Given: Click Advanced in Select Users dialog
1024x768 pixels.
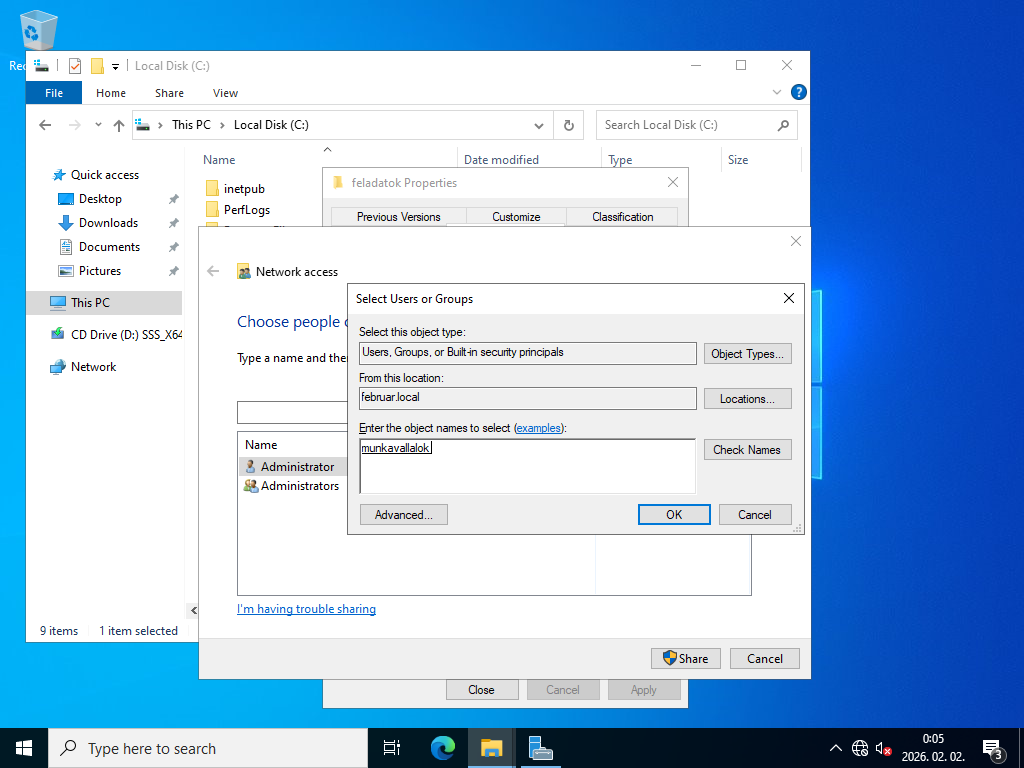Looking at the screenshot, I should point(404,515).
